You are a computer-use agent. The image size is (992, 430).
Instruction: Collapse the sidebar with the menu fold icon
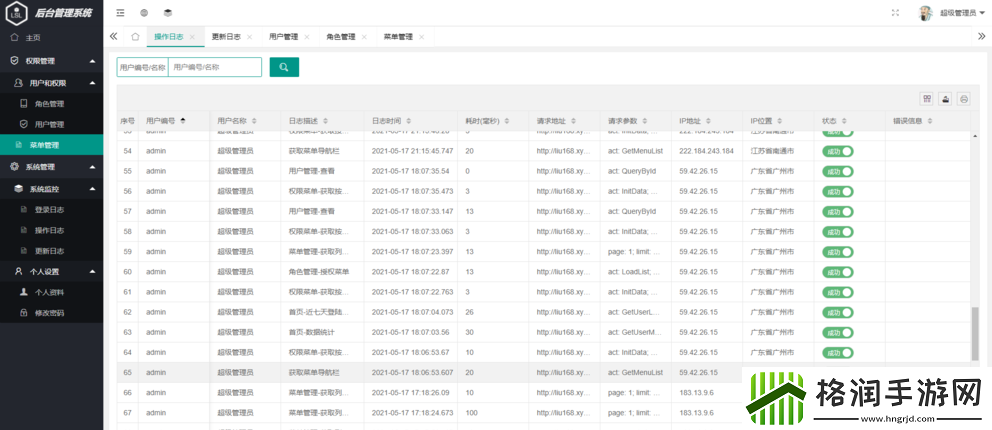(x=121, y=13)
